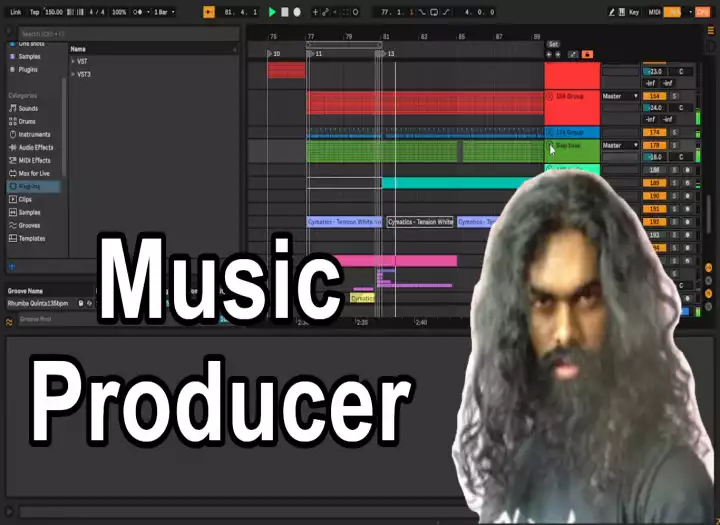This screenshot has height=525, width=720.
Task: Arm recording on track 190
Action: 687,196
